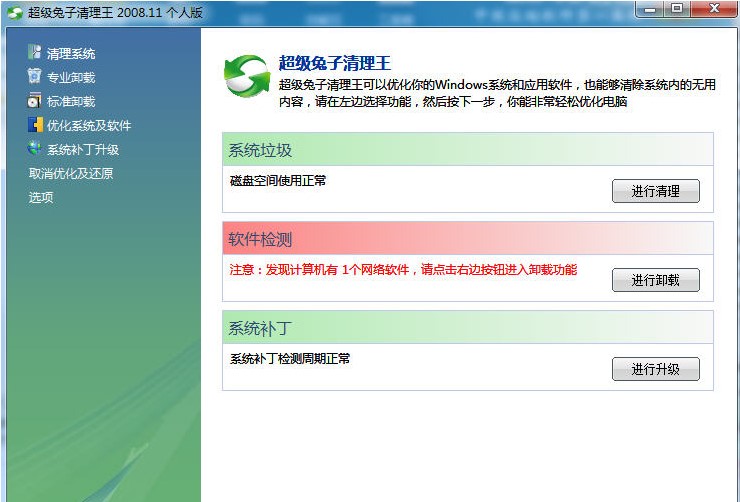Minimize the 超级兔子清理王 window
Image resolution: width=740 pixels, height=502 pixels.
(x=650, y=8)
